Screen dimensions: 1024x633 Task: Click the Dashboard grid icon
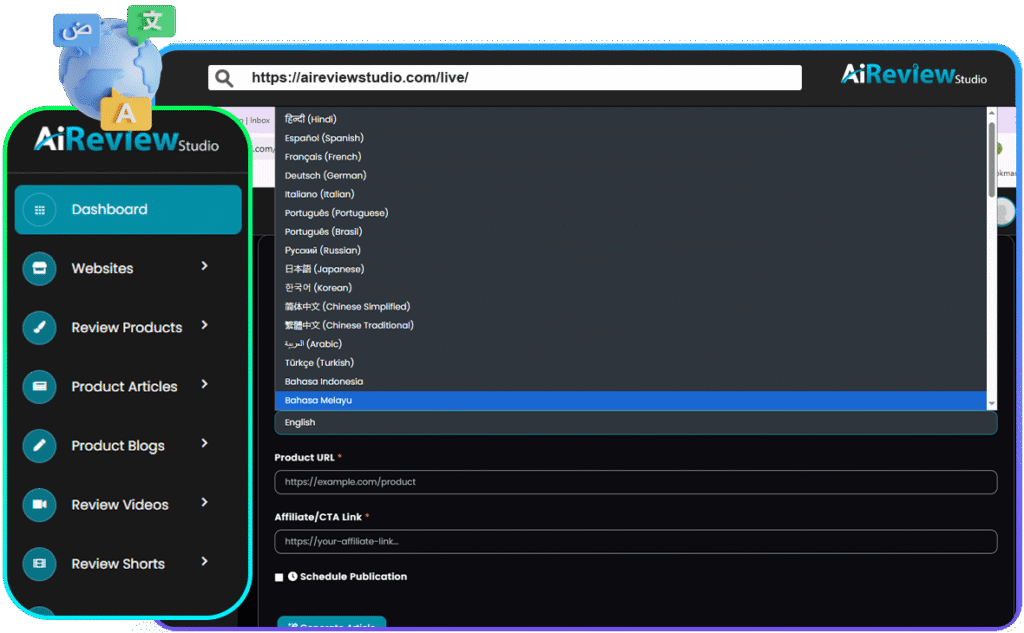[x=40, y=210]
